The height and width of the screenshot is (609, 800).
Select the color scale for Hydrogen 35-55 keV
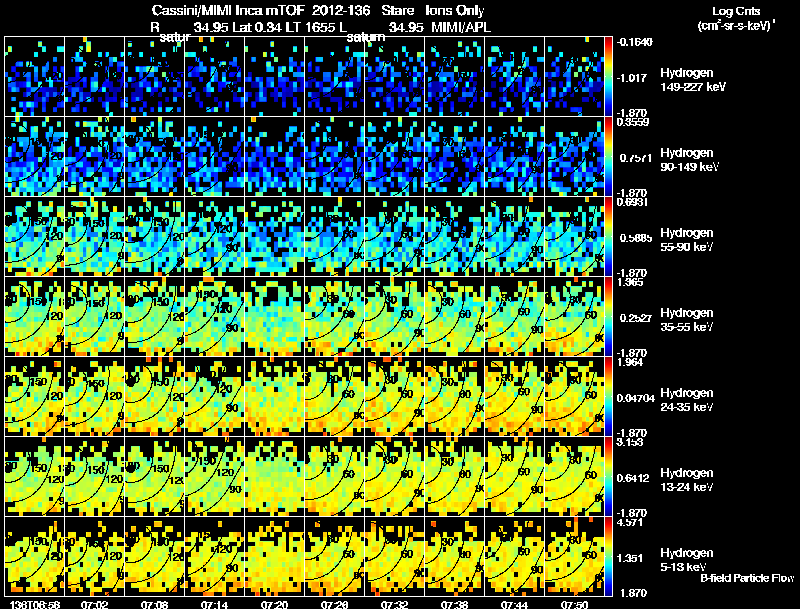608,316
